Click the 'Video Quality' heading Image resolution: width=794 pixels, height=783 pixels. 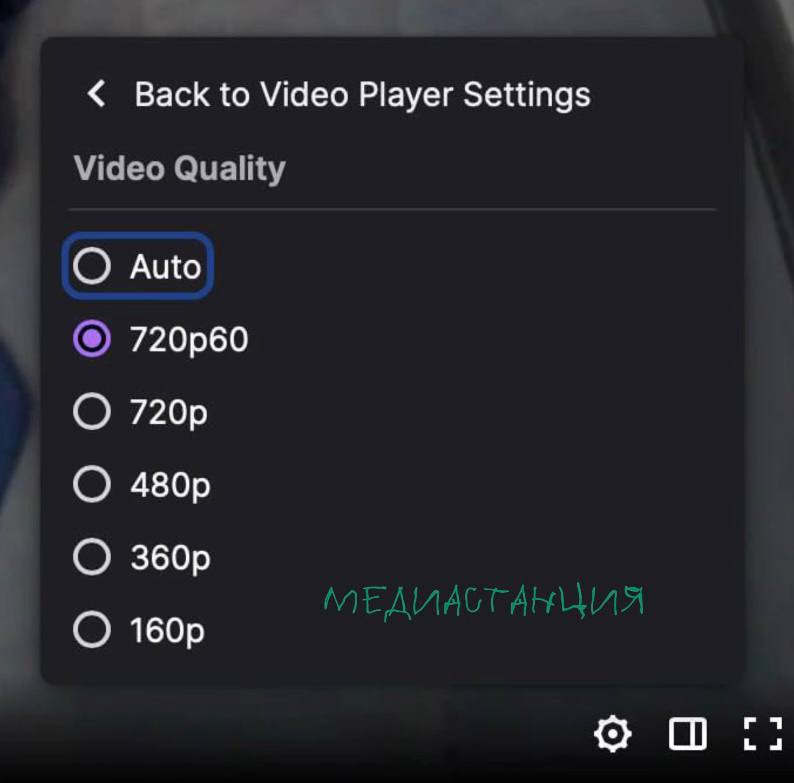coord(180,169)
